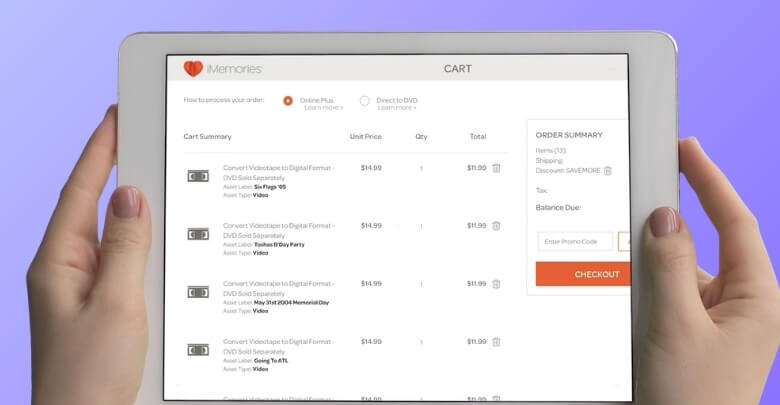The width and height of the screenshot is (780, 405).
Task: Click the Qty column header
Action: (421, 137)
